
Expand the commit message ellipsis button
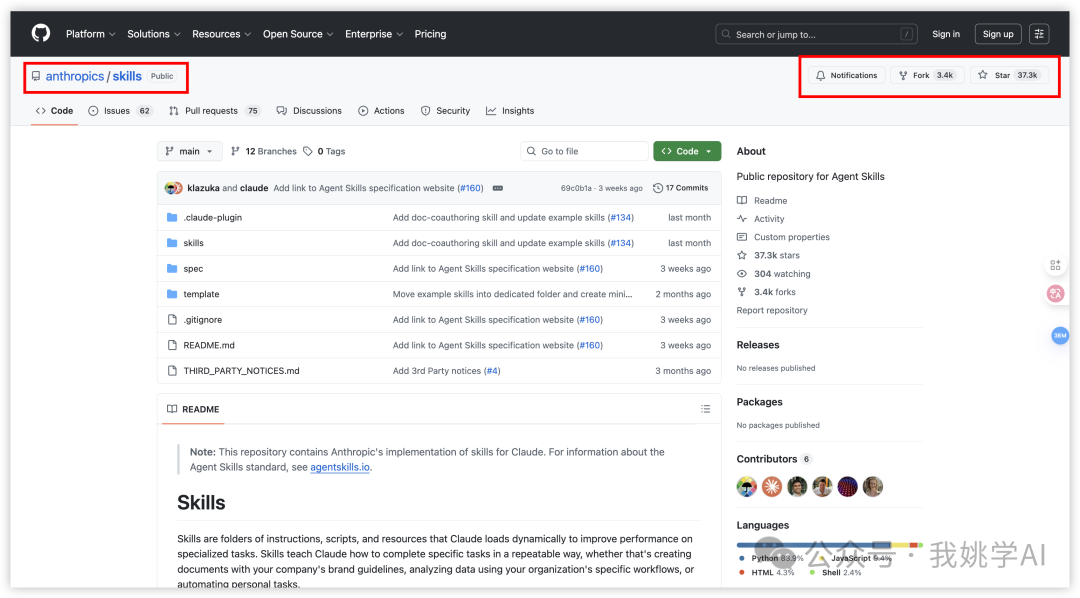click(498, 188)
